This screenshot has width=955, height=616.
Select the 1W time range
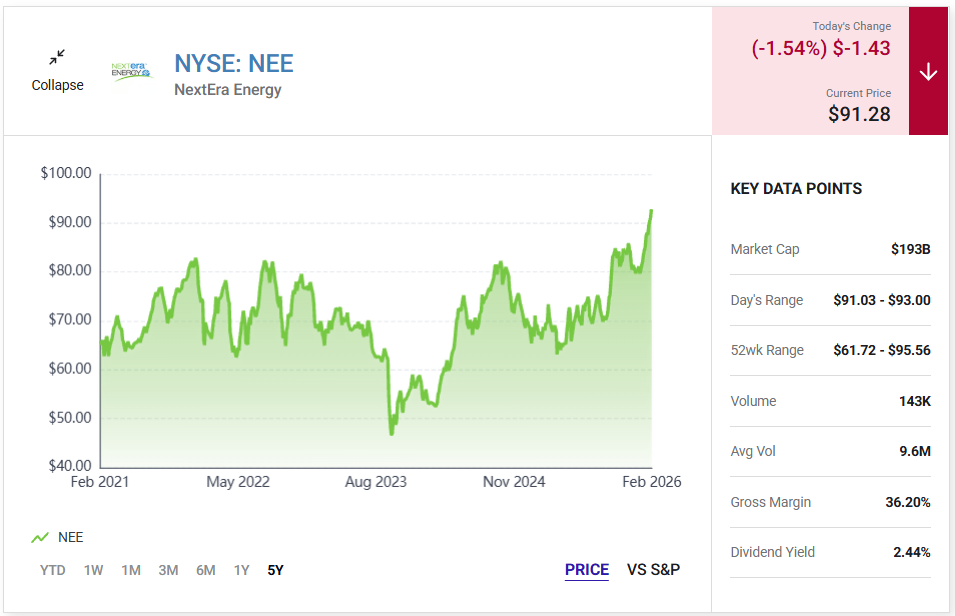pyautogui.click(x=93, y=570)
